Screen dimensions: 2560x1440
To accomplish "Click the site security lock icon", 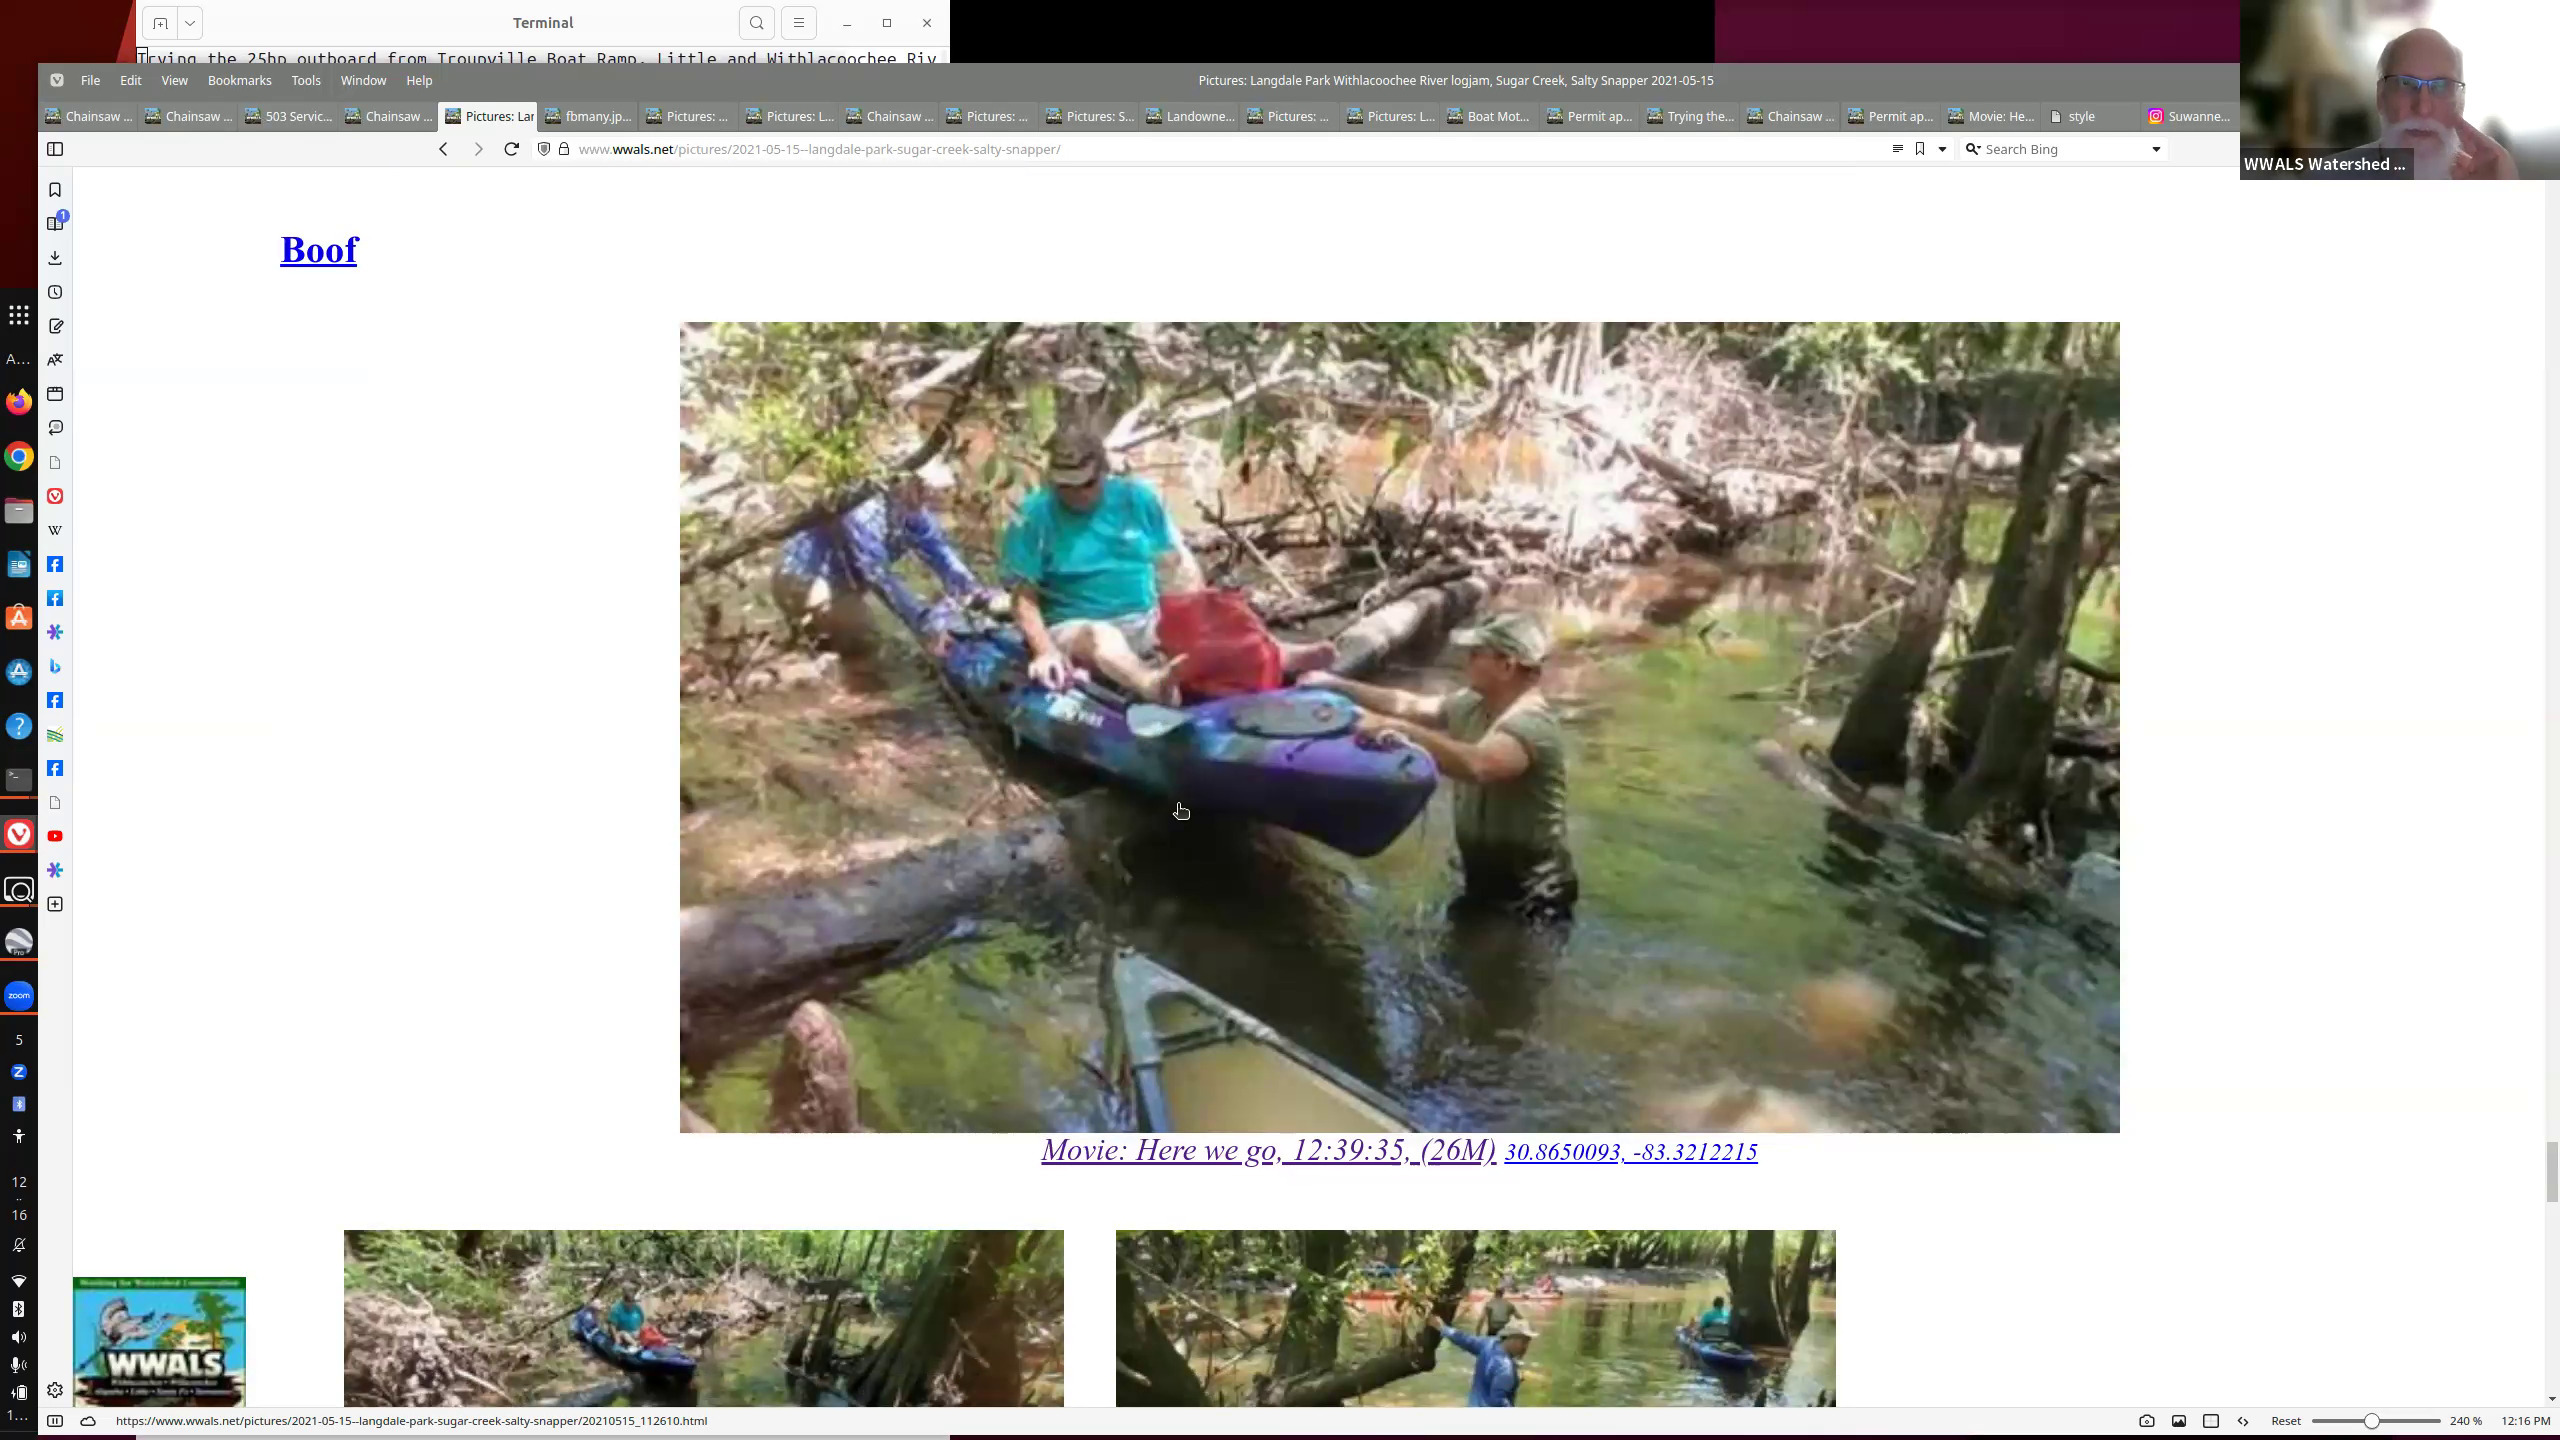I will pyautogui.click(x=564, y=149).
